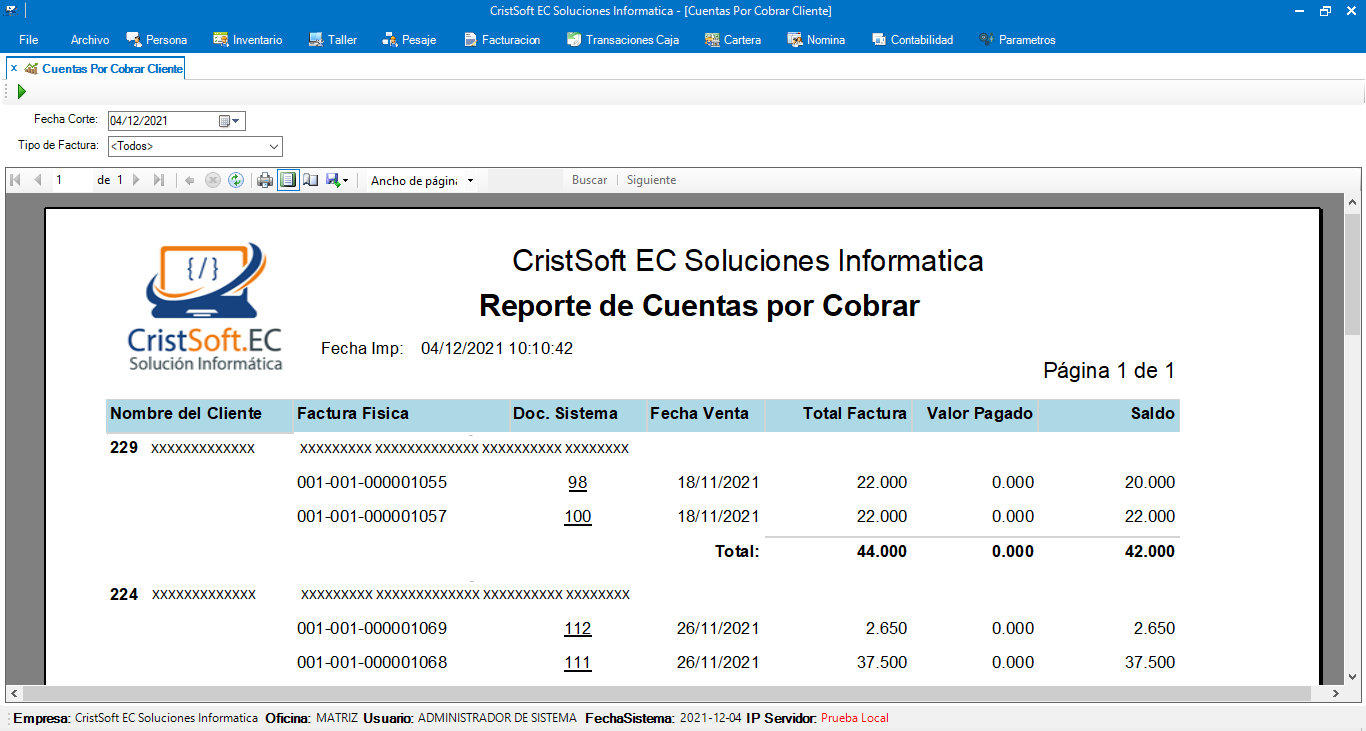Click the Saldo column header
The width and height of the screenshot is (1366, 731).
[x=1110, y=414]
